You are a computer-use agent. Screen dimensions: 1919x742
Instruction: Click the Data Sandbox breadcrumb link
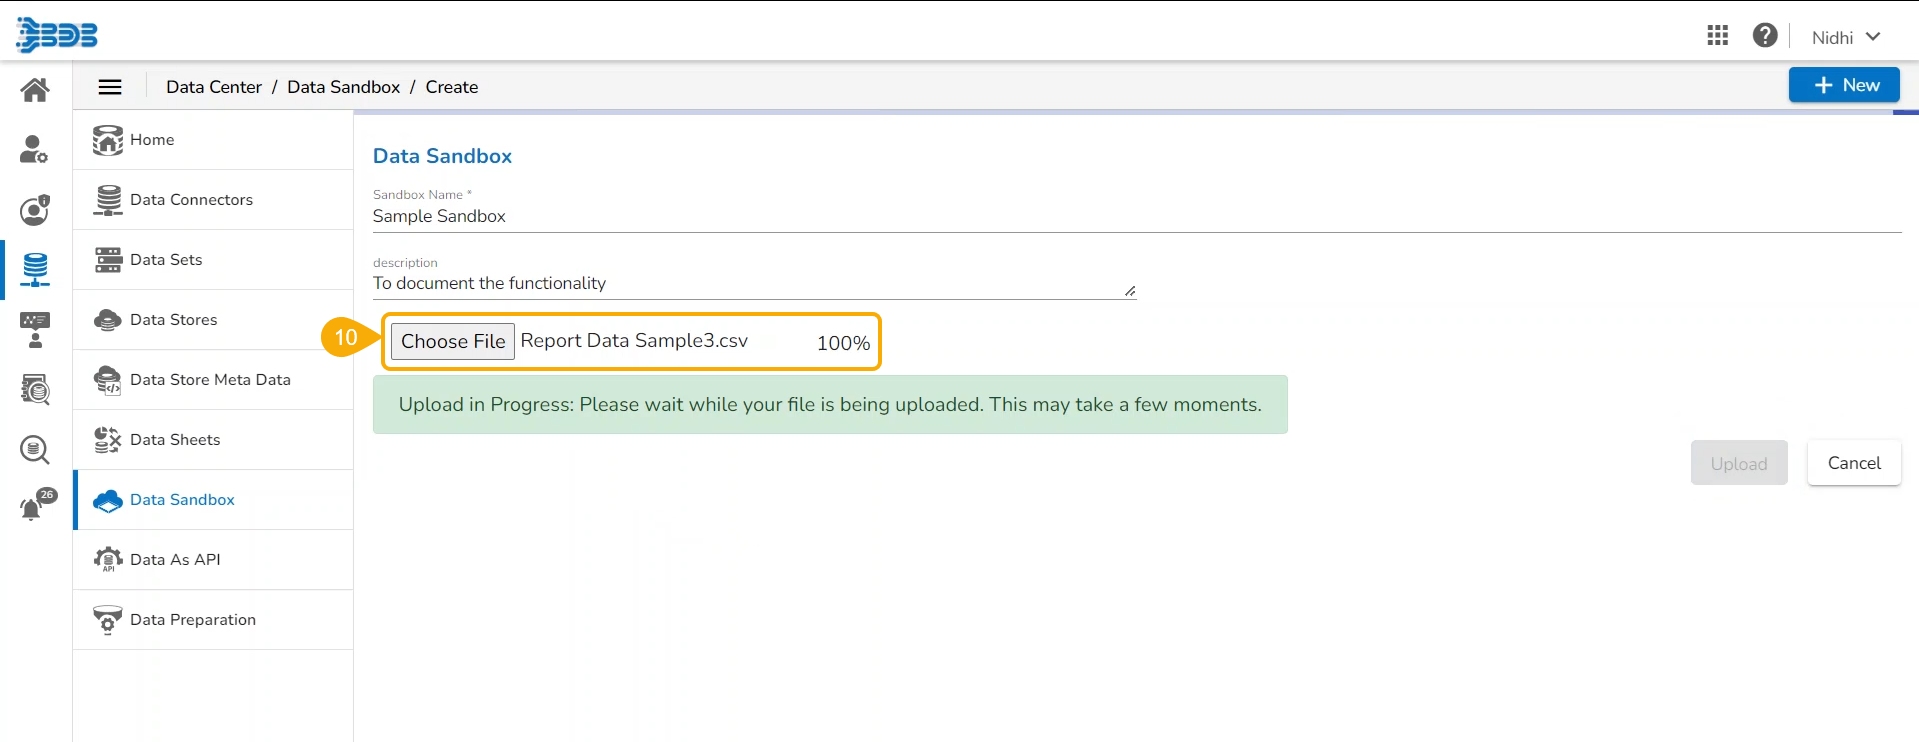click(x=343, y=87)
